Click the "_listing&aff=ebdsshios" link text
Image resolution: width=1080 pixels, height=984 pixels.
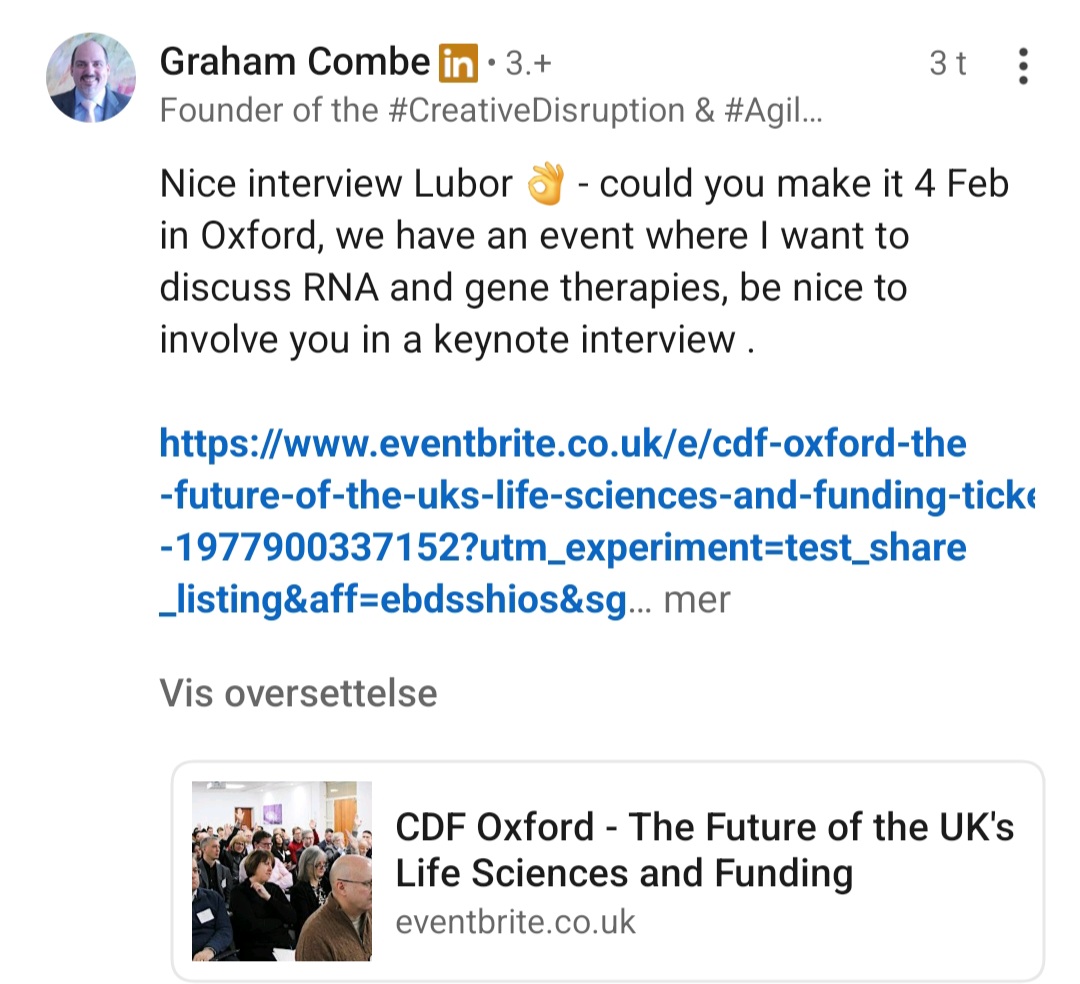point(395,600)
